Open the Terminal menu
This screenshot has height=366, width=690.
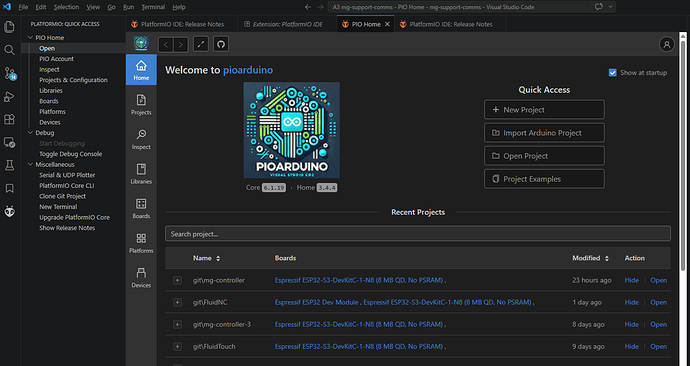[x=153, y=7]
